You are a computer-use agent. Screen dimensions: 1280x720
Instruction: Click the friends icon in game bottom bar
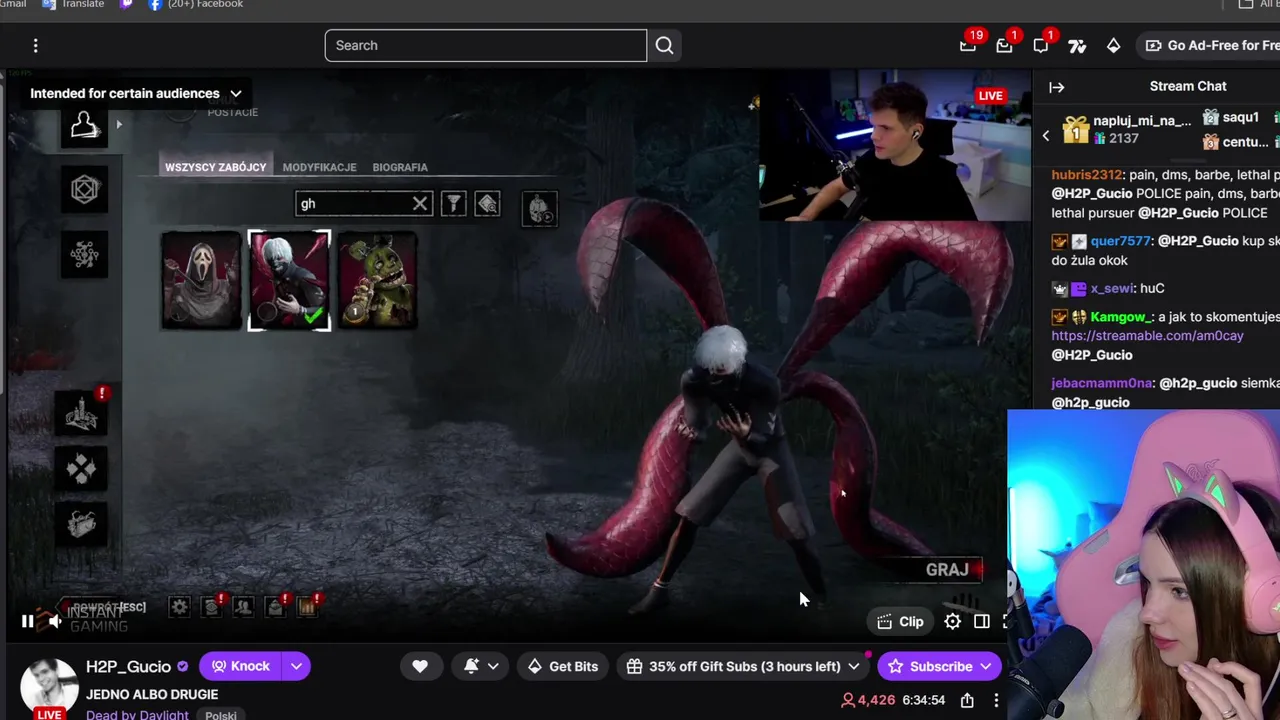243,606
